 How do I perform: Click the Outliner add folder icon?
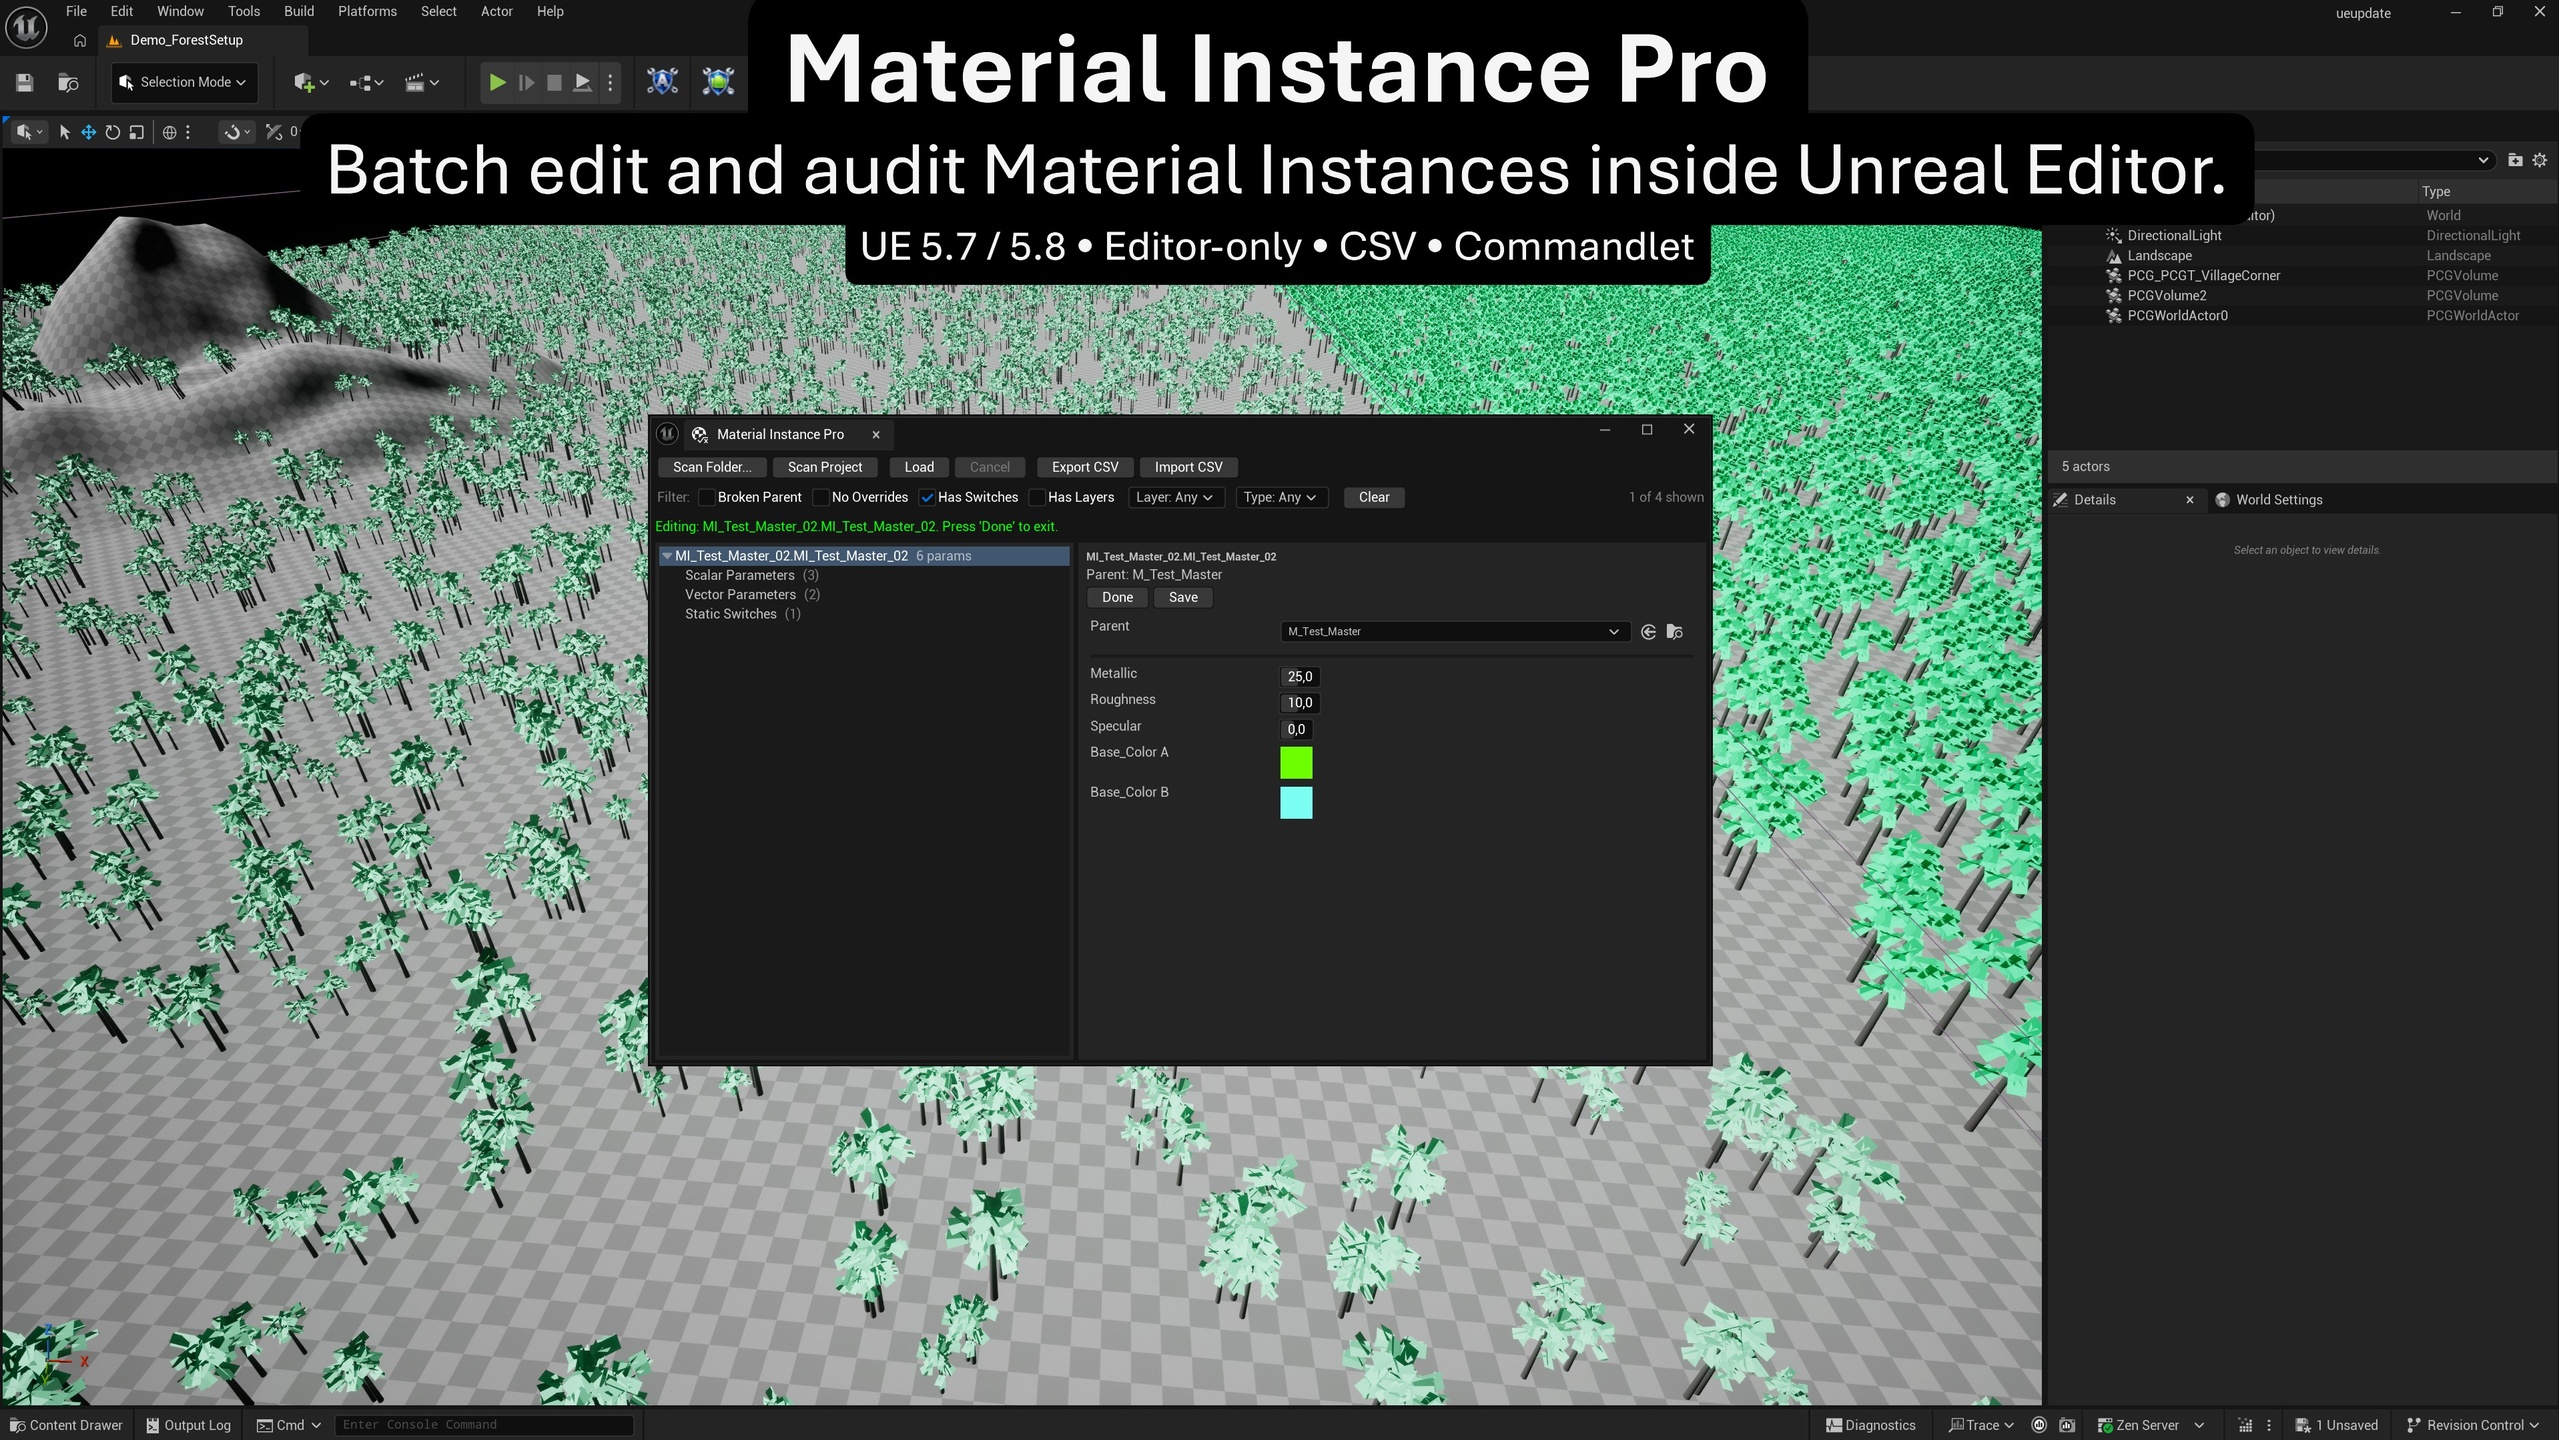tap(2515, 160)
